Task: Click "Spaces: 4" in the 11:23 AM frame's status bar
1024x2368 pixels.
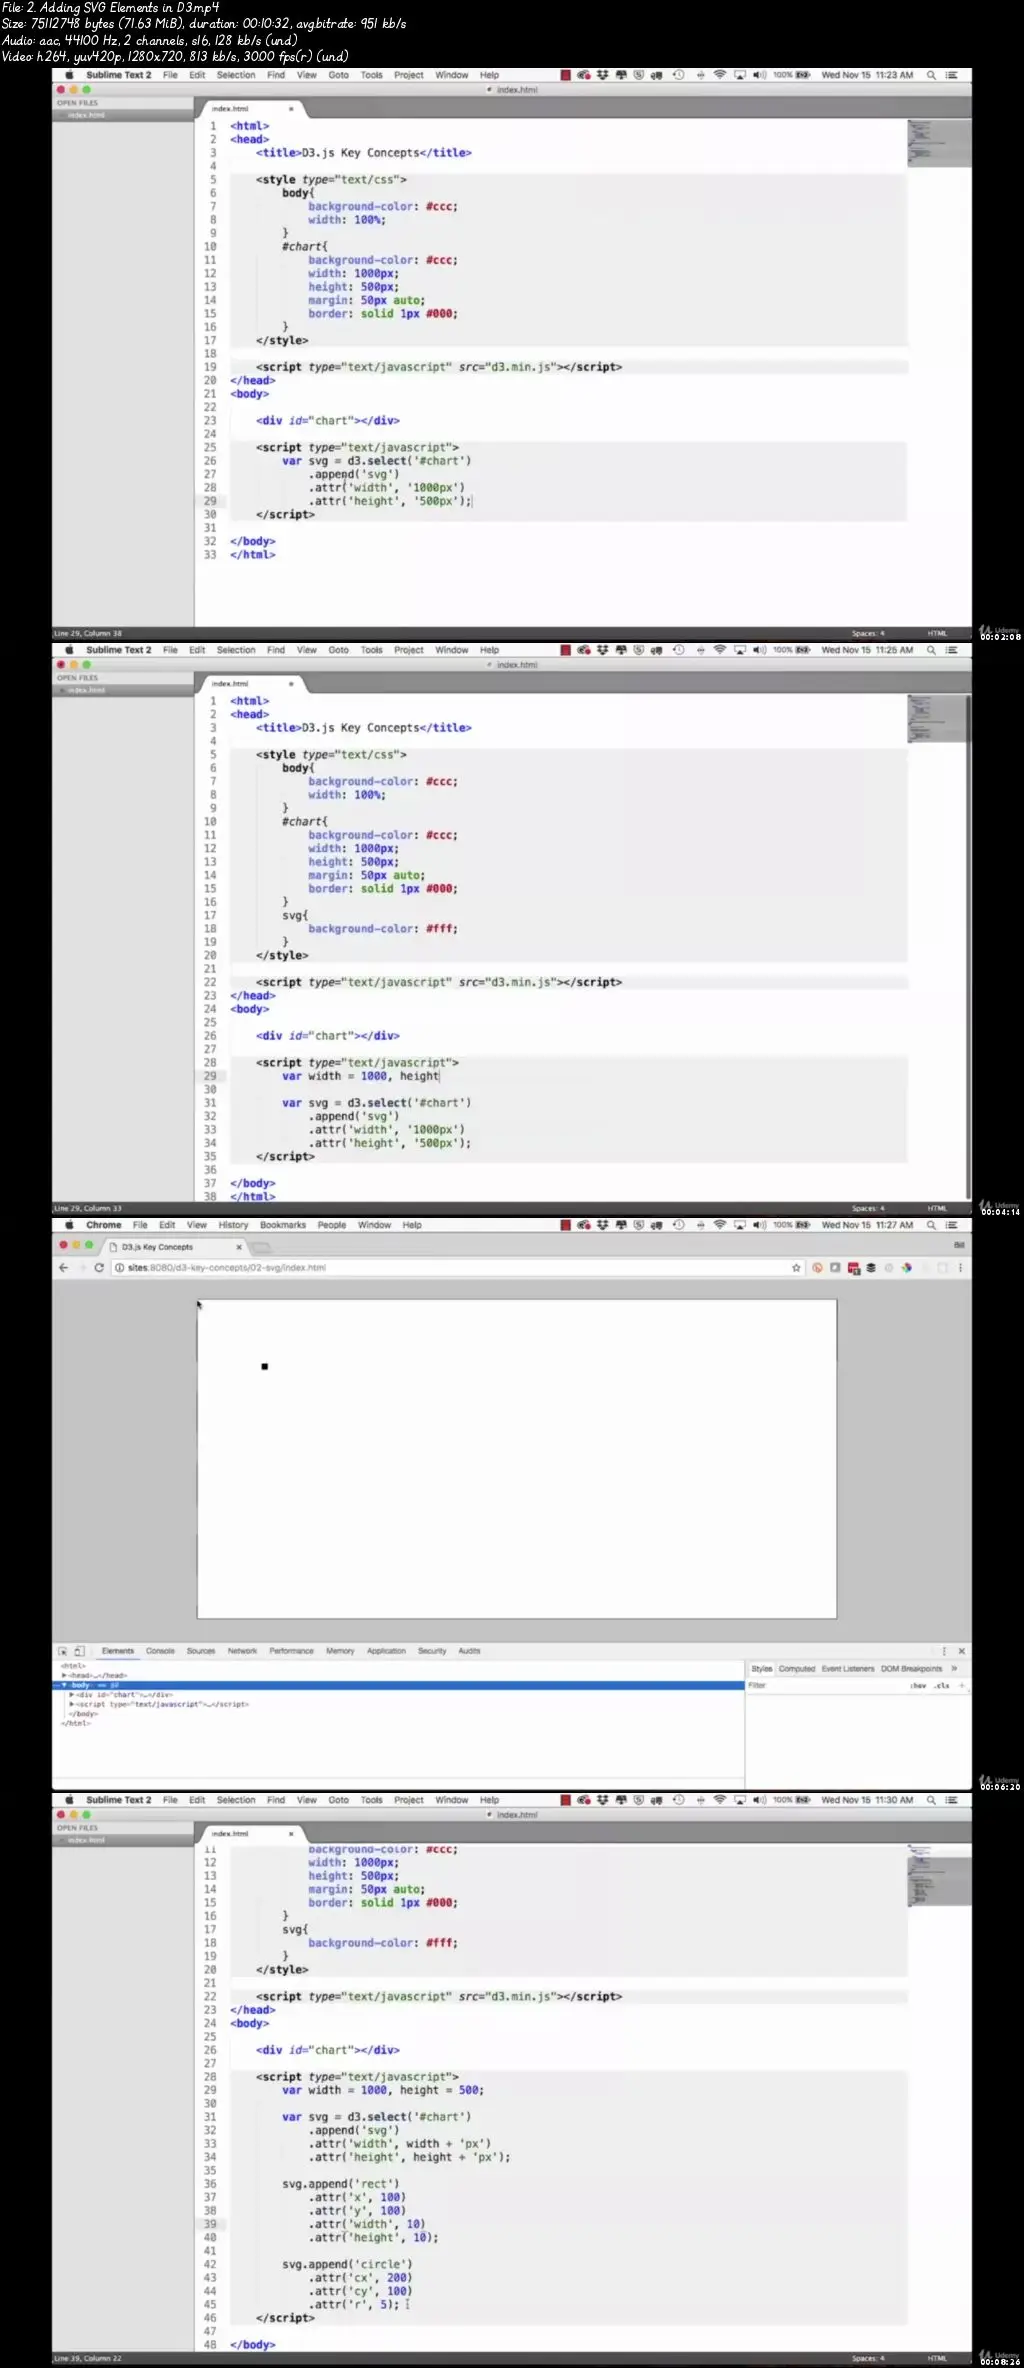Action: 868,633
